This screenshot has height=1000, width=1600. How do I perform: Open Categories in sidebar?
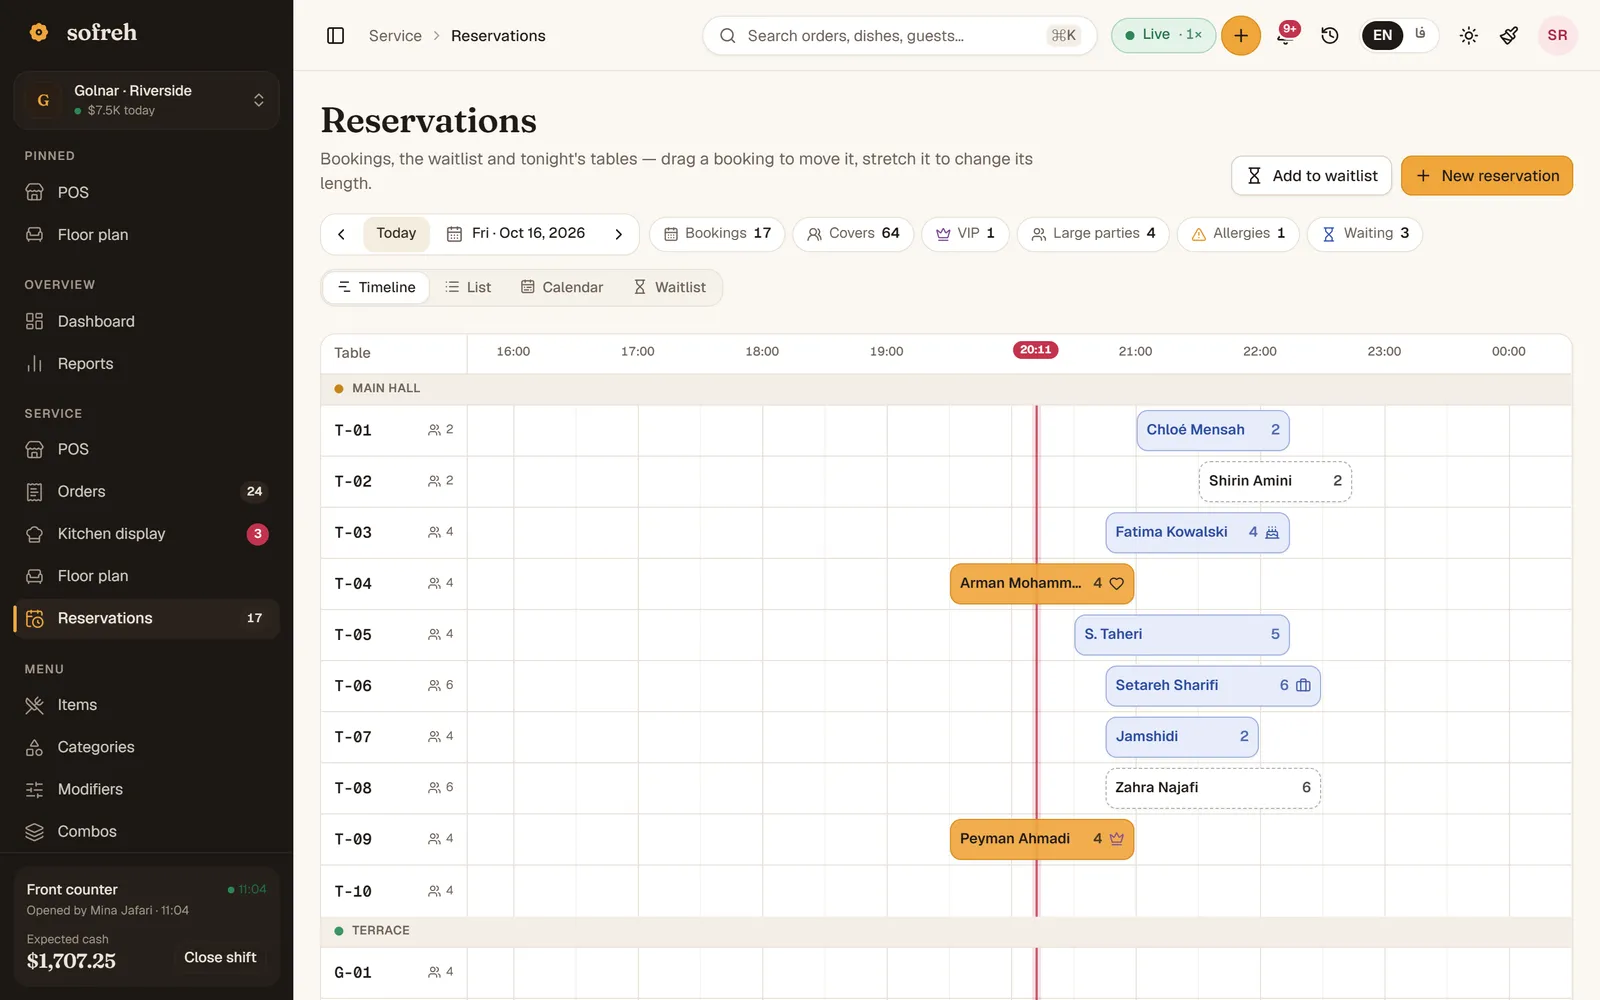146,747
